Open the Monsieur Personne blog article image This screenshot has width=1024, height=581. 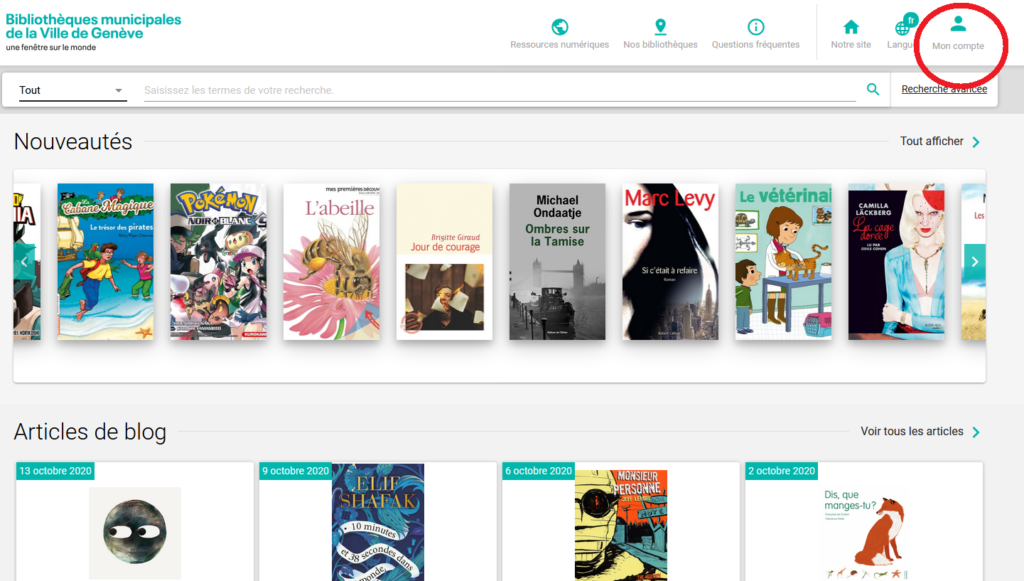621,525
